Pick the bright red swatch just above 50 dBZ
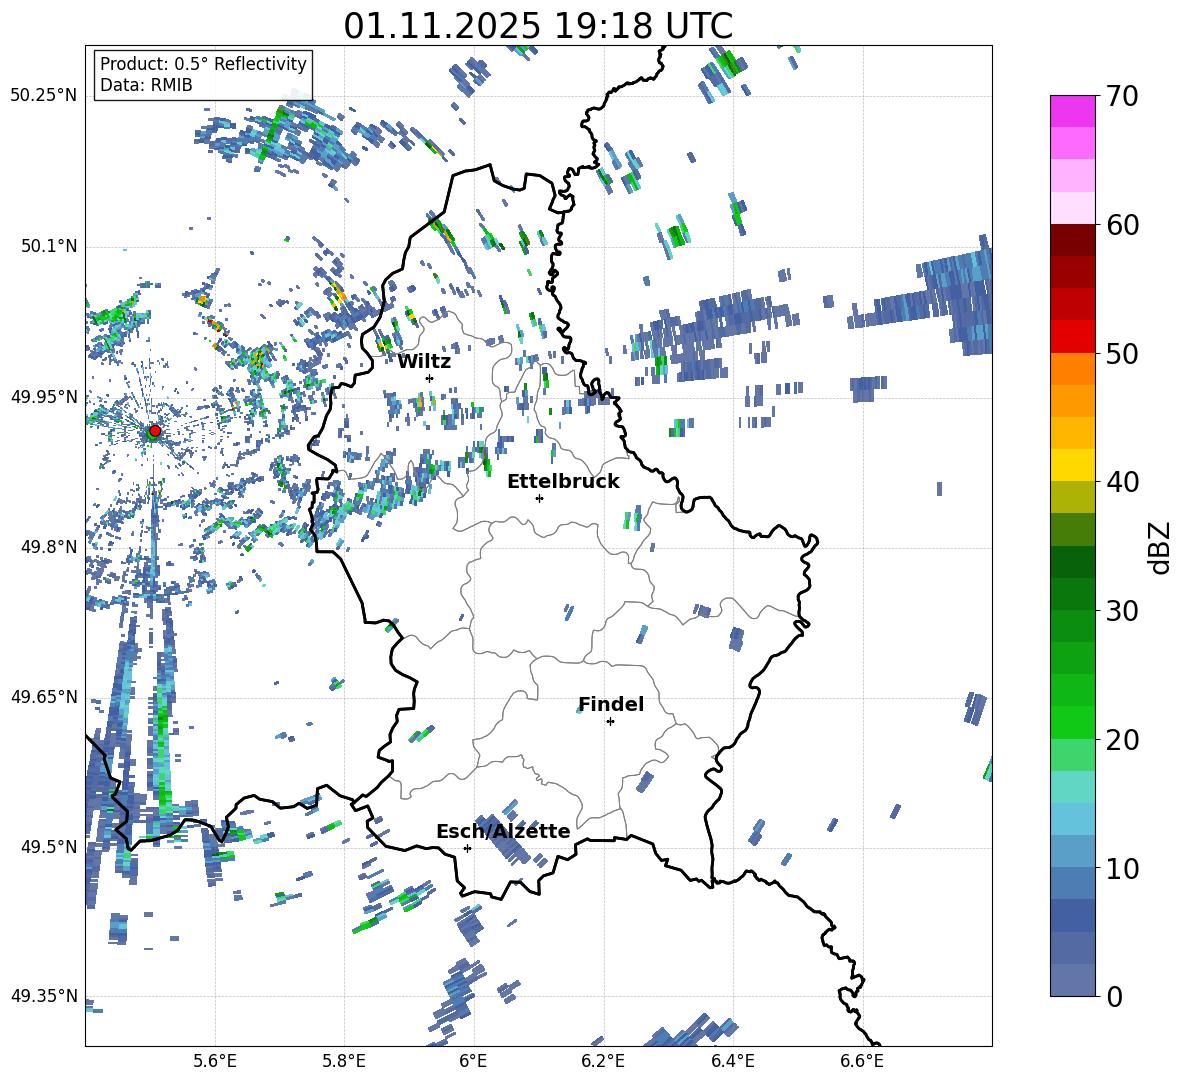The height and width of the screenshot is (1081, 1184). pyautogui.click(x=1072, y=336)
